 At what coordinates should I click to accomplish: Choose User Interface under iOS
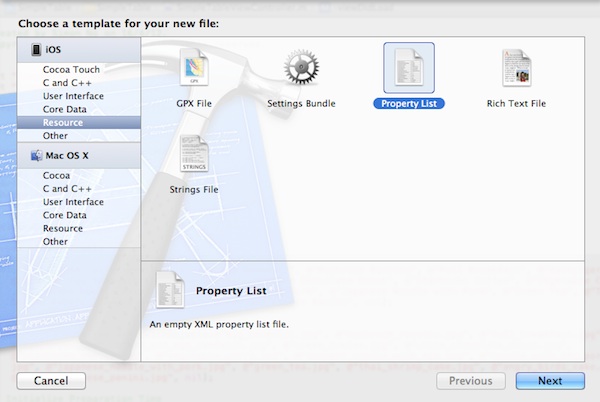(73, 96)
